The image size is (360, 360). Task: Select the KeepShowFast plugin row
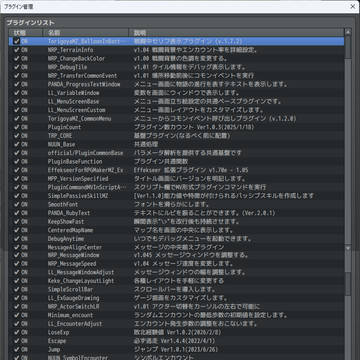tap(177, 221)
